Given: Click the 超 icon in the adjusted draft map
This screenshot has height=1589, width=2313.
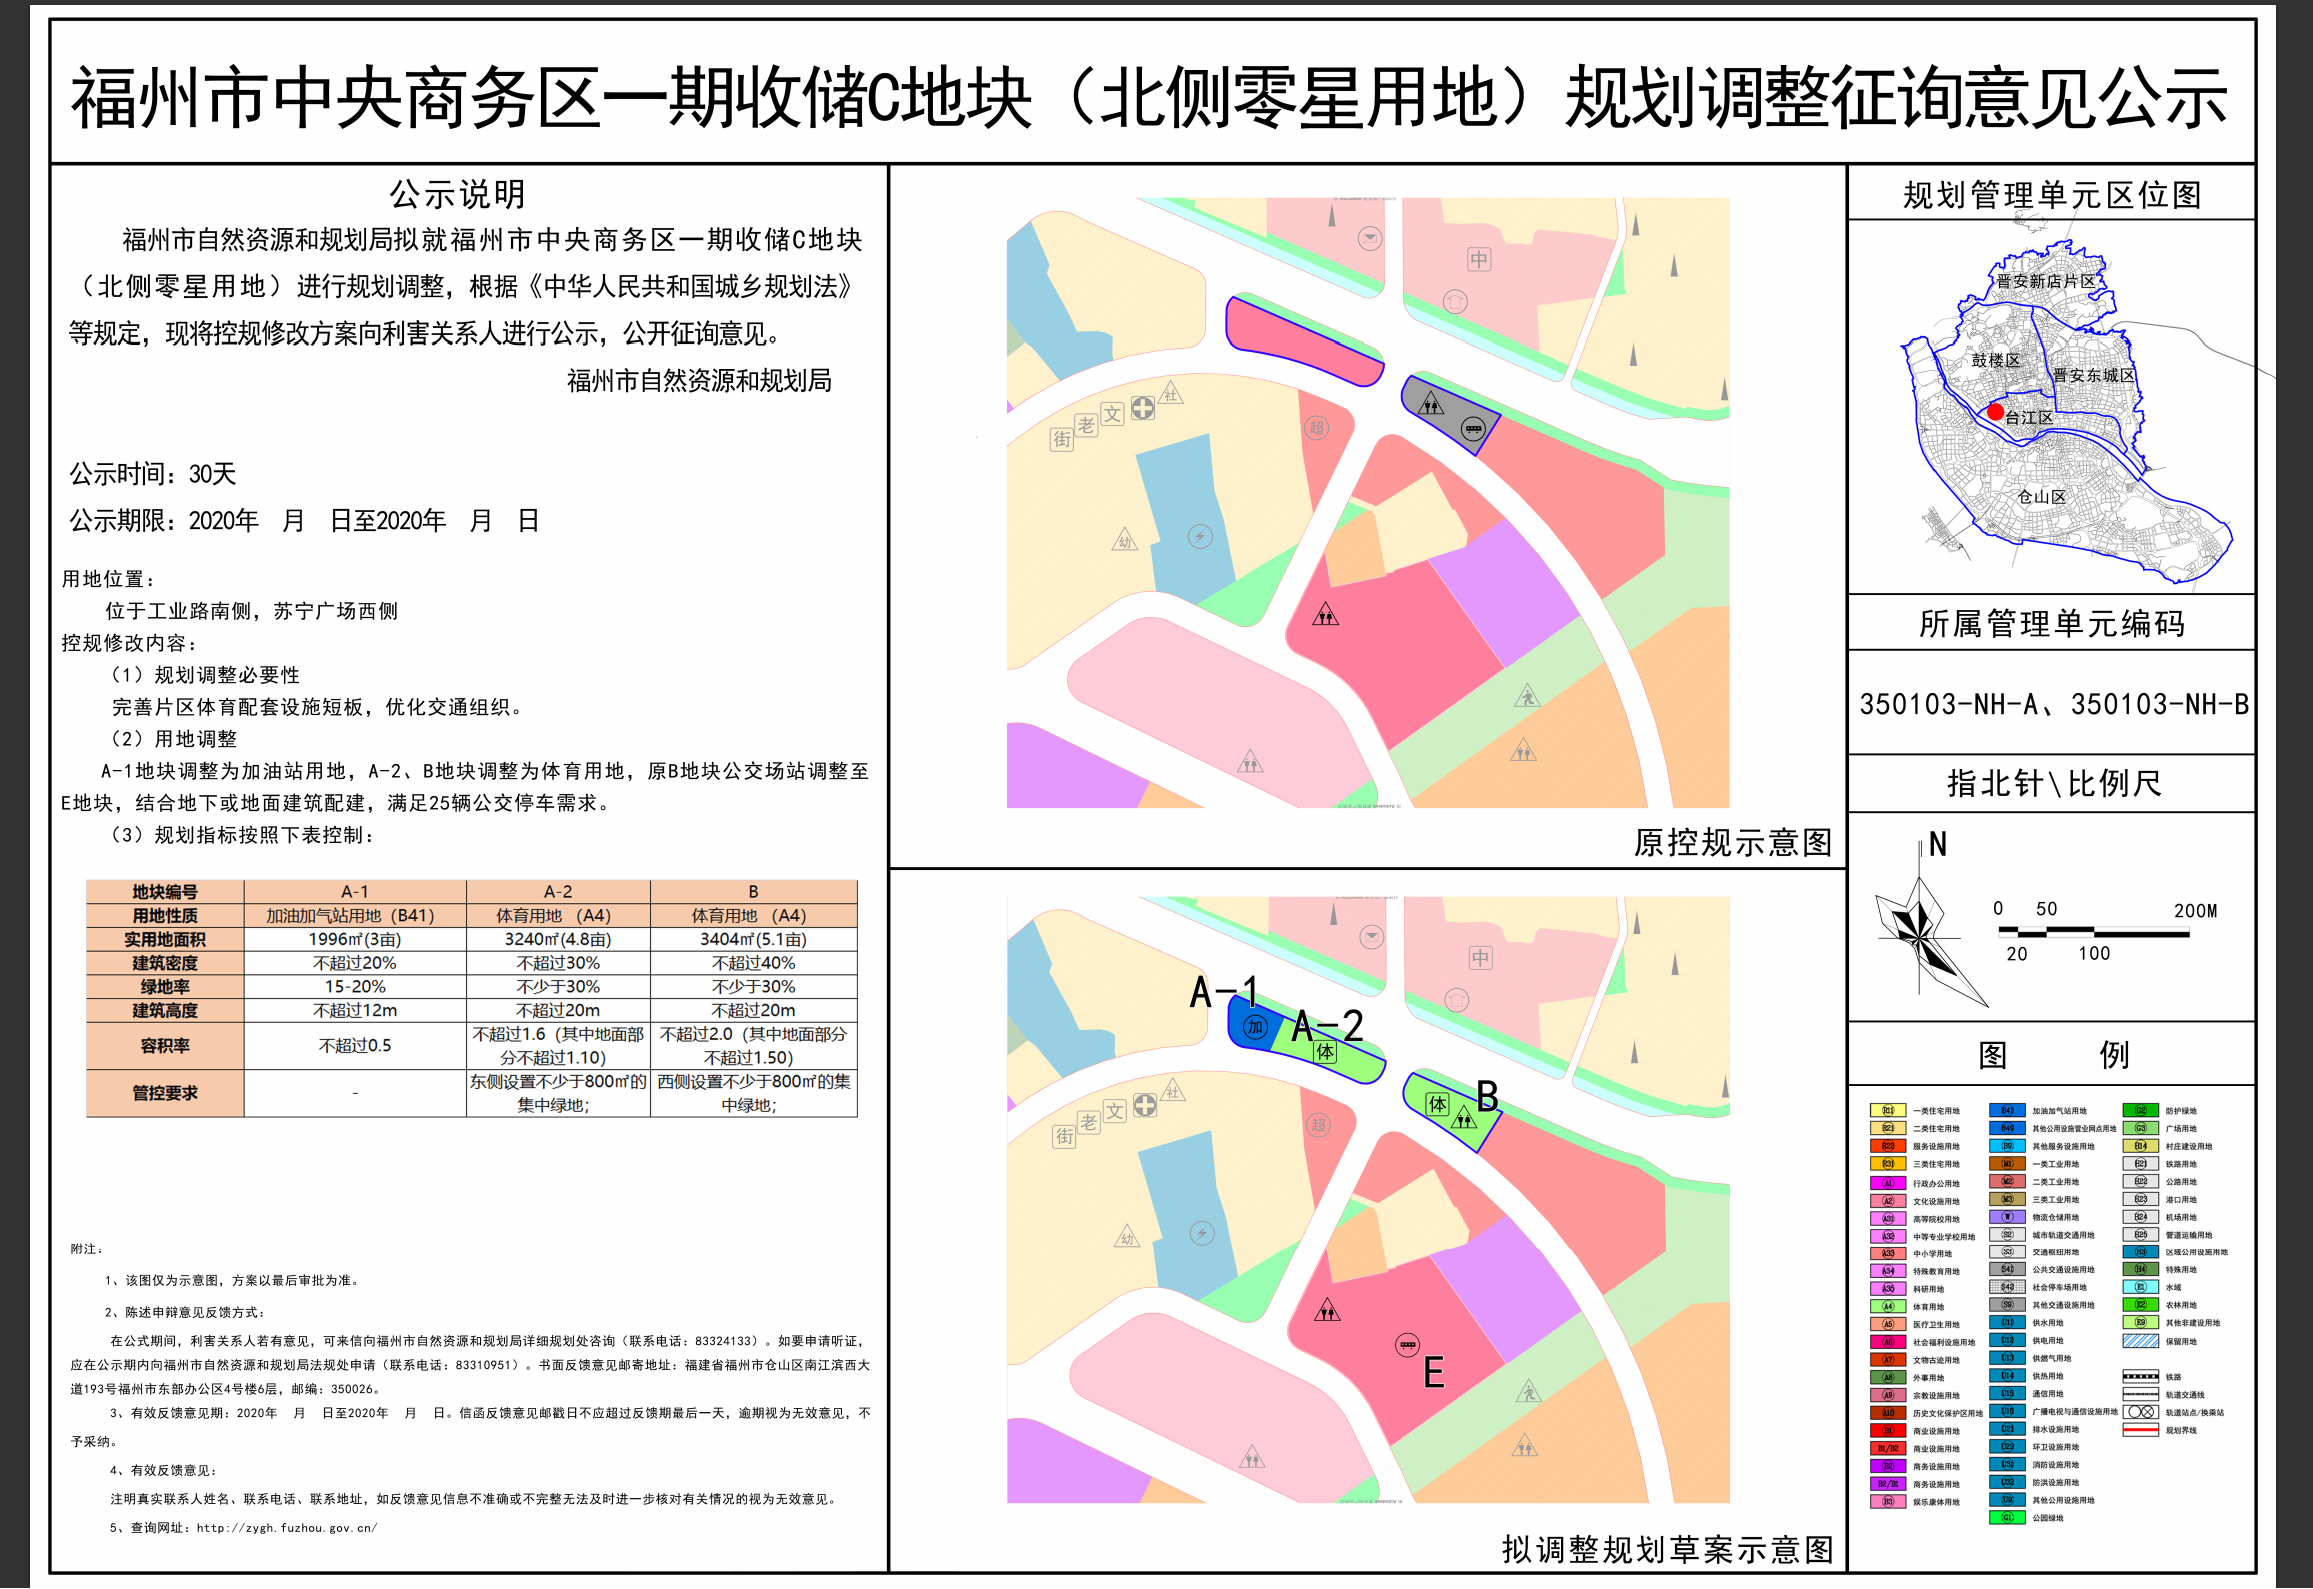Looking at the screenshot, I should (x=1319, y=1125).
